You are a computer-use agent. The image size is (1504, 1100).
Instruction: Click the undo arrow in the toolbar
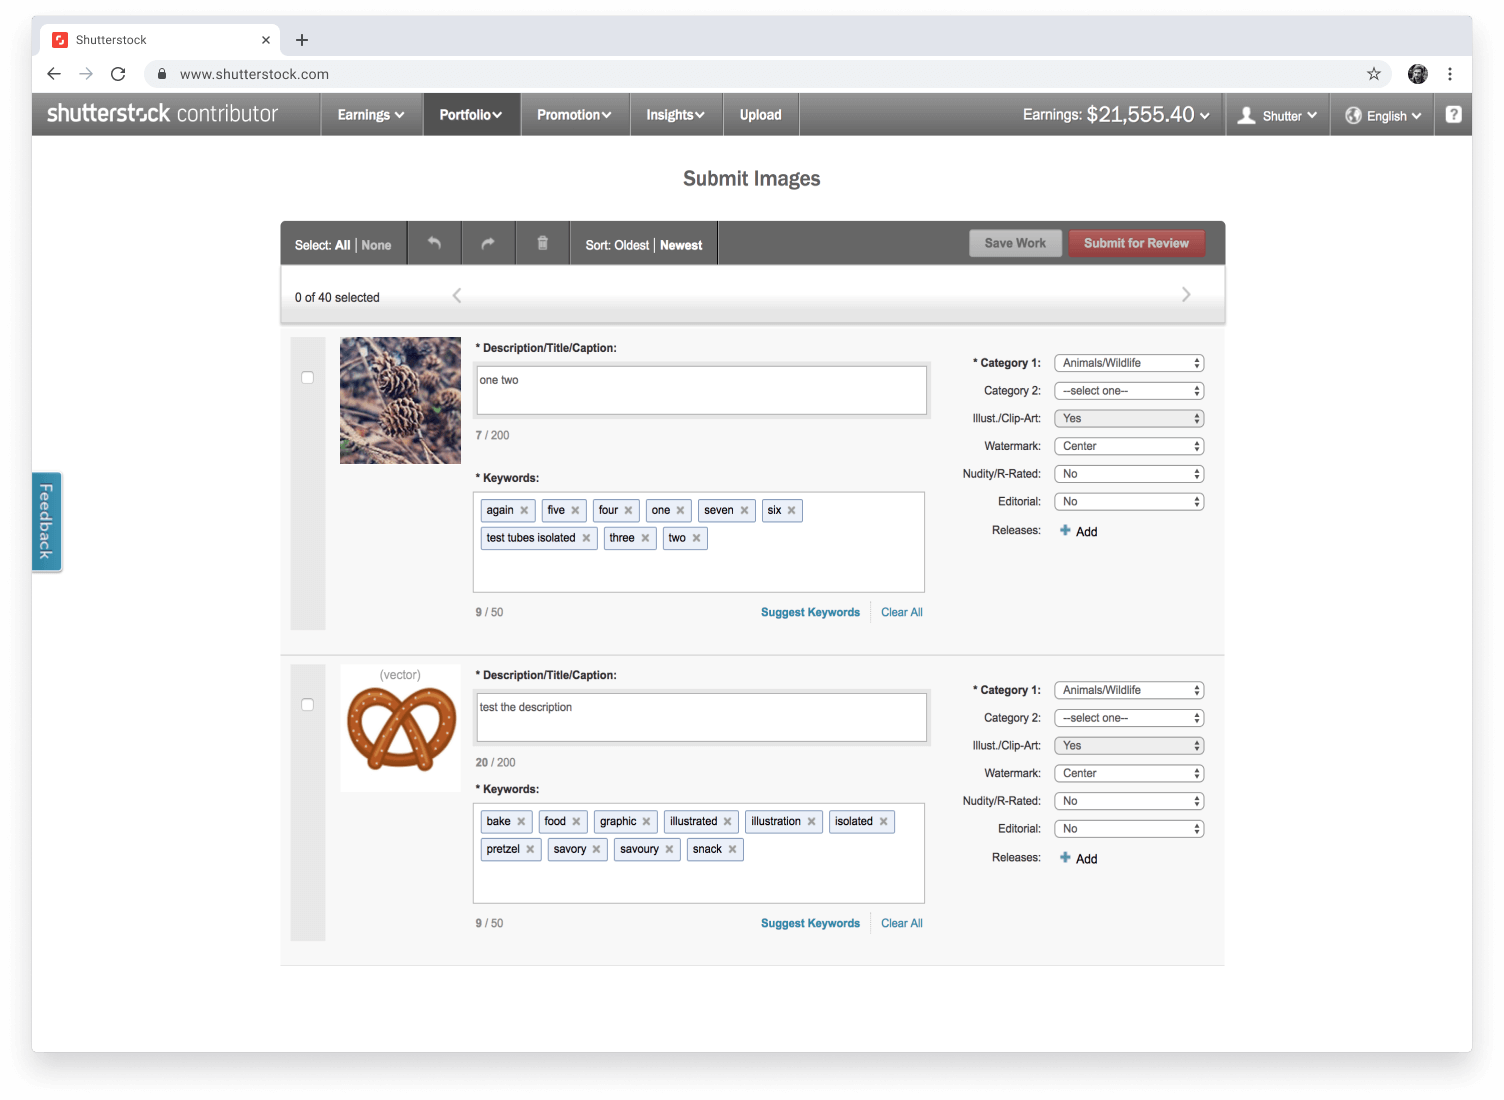434,243
